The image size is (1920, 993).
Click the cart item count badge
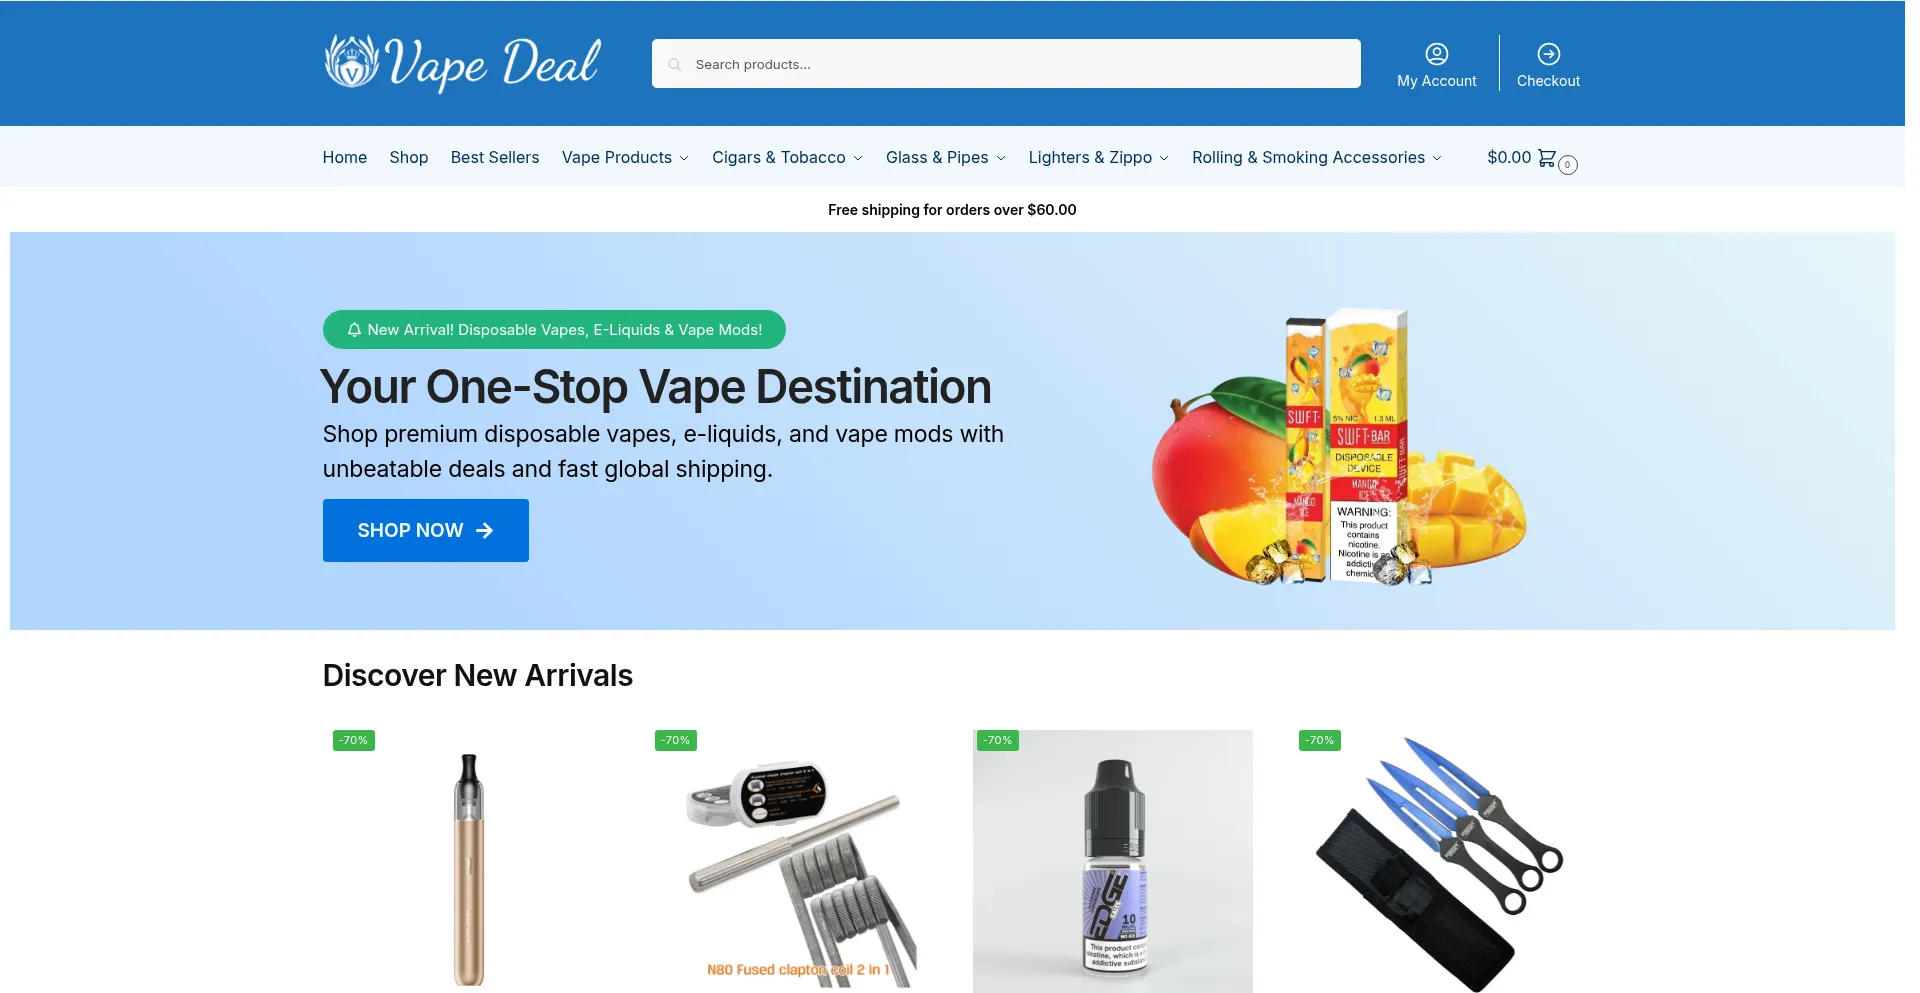pos(1568,165)
